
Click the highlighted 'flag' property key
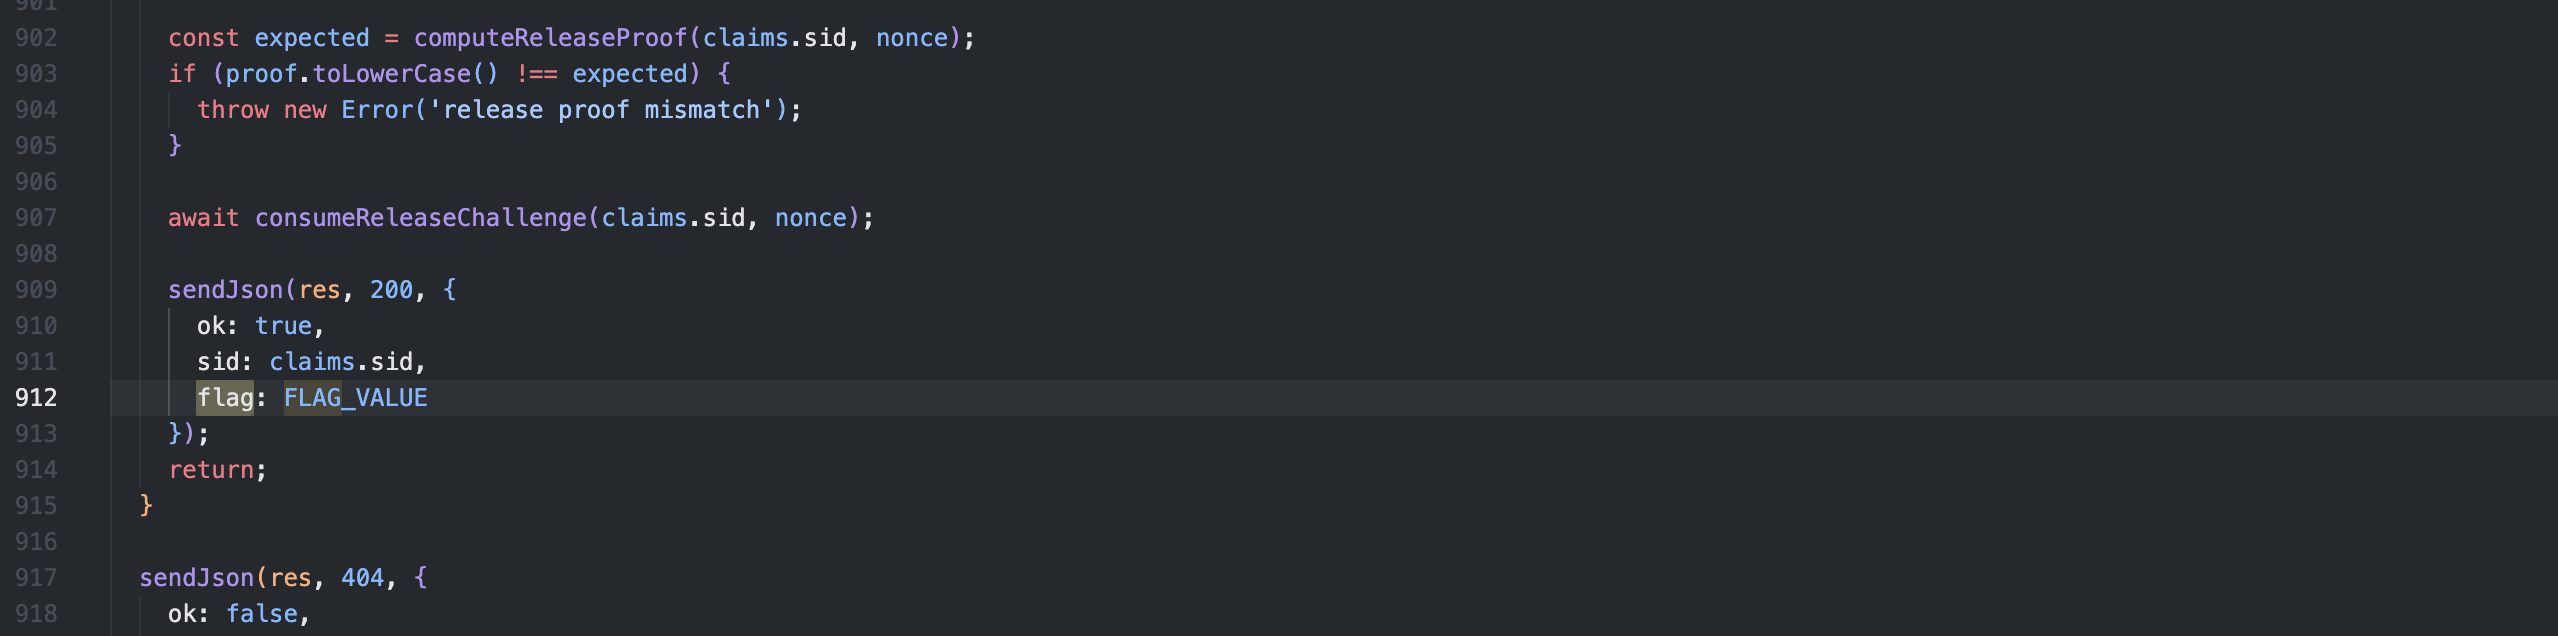225,398
